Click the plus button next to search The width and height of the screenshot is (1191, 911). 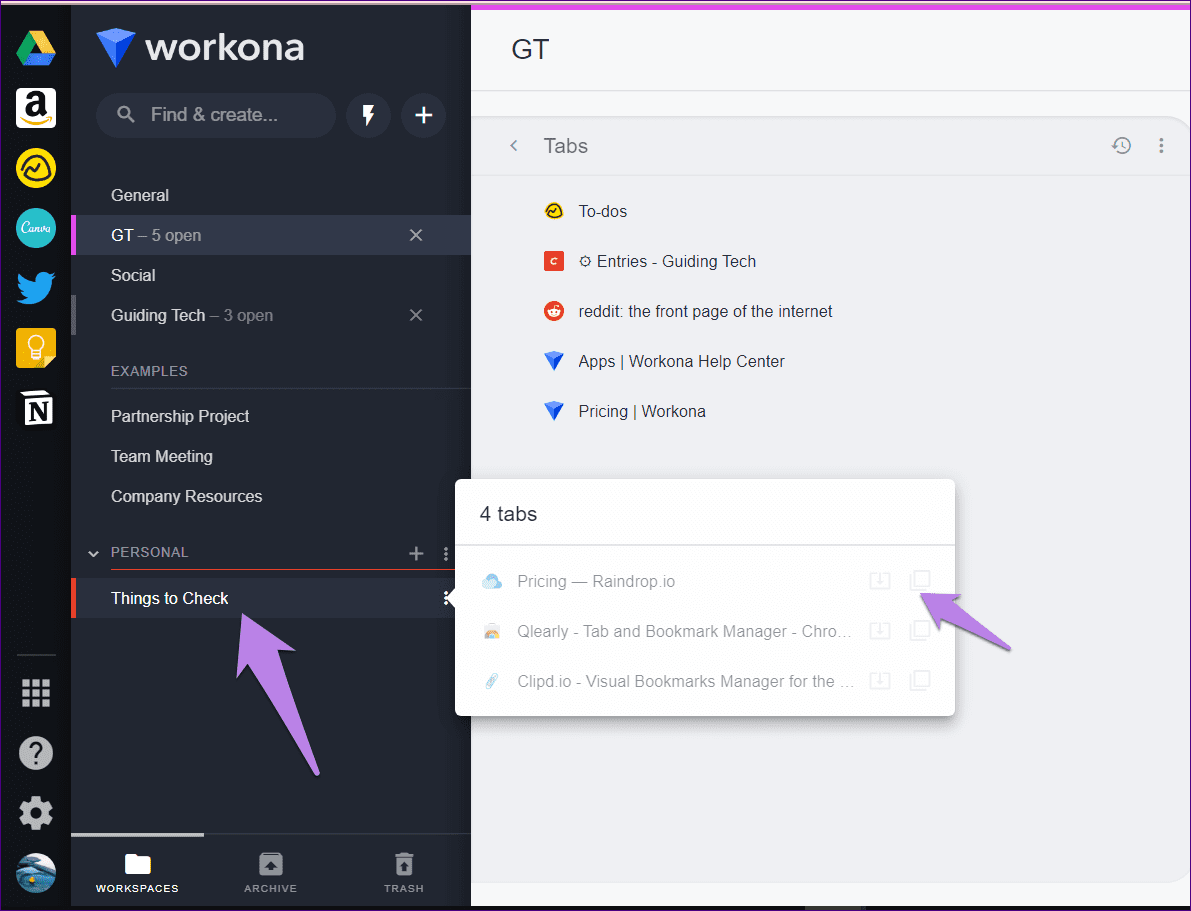coord(423,115)
